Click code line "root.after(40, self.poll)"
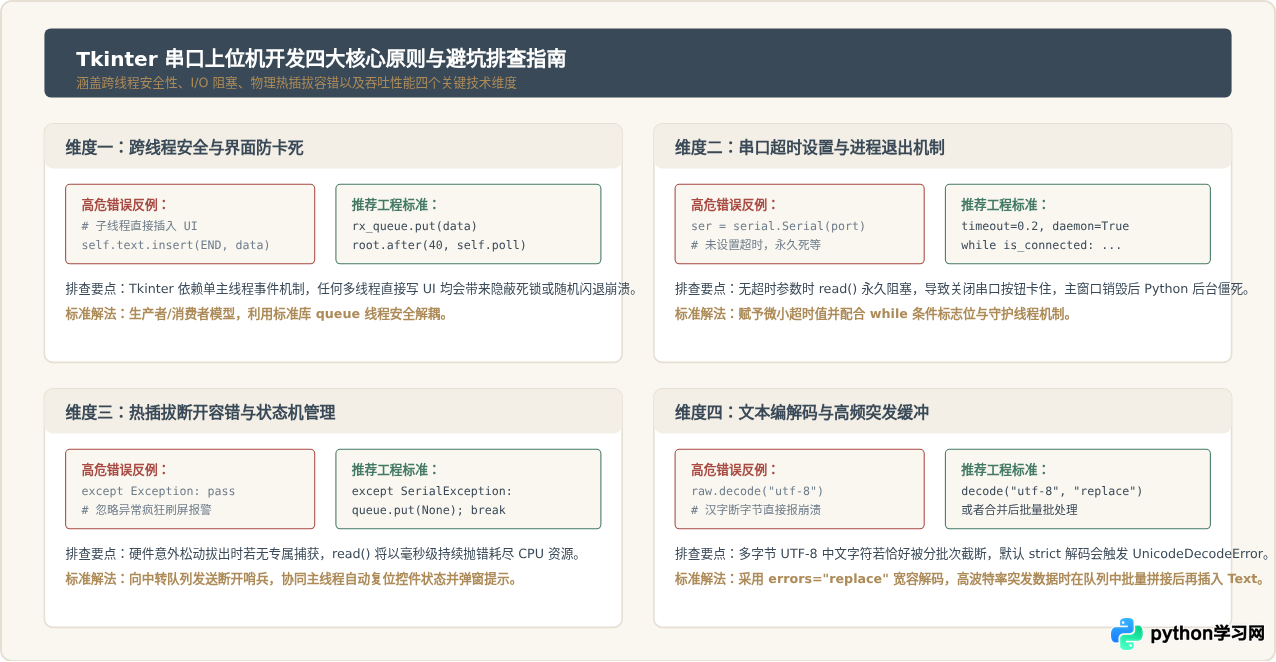 (438, 245)
